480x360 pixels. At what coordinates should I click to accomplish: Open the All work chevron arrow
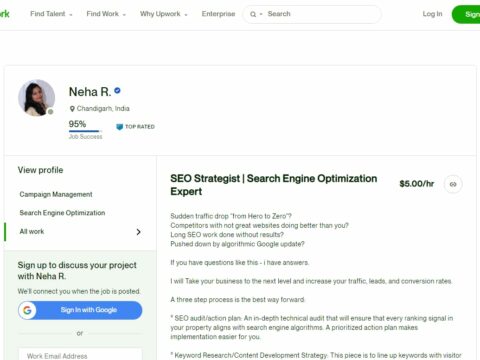coord(139,232)
